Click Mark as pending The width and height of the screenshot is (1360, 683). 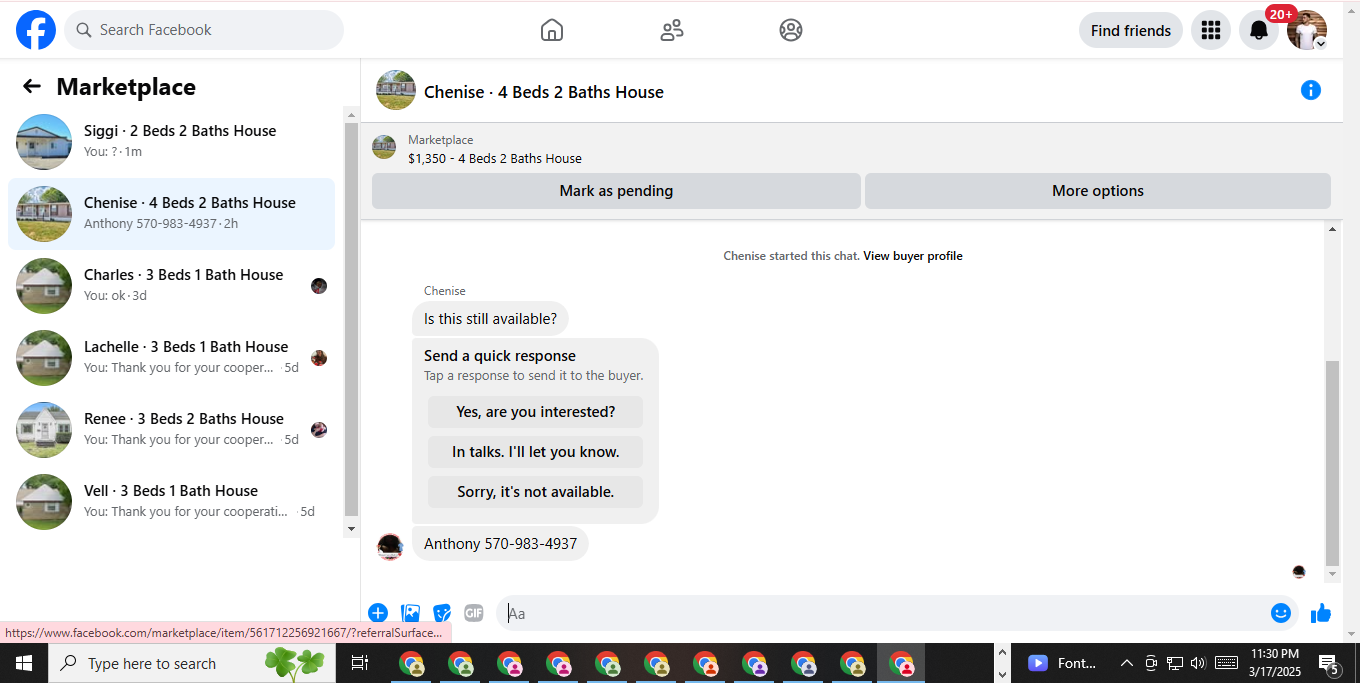(x=616, y=191)
